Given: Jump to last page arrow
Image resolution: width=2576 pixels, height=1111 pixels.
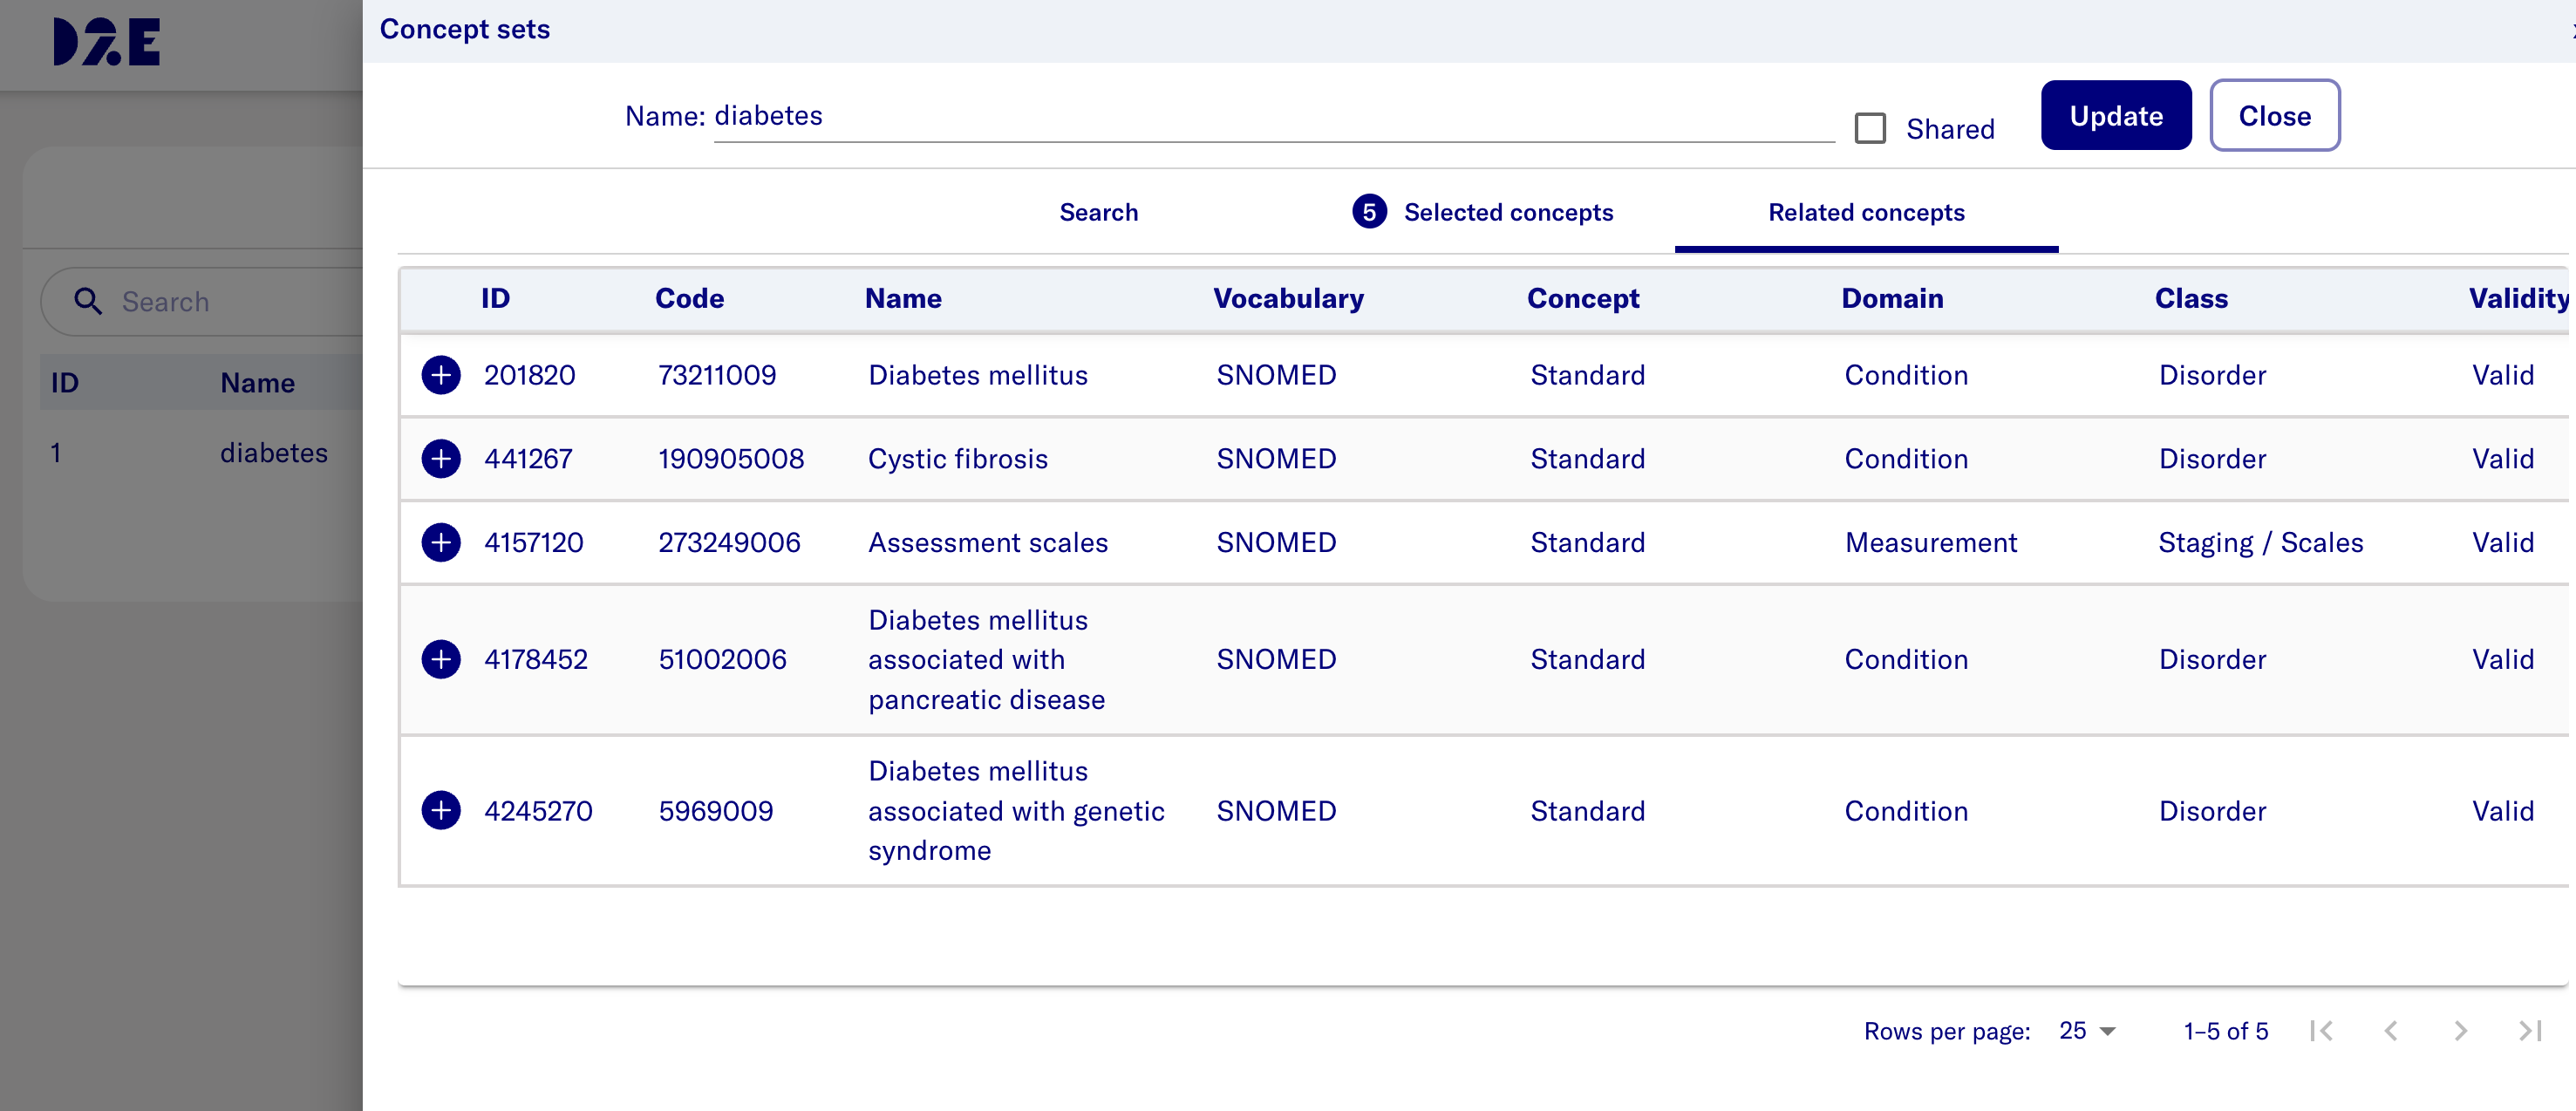Looking at the screenshot, I should [x=2529, y=1031].
